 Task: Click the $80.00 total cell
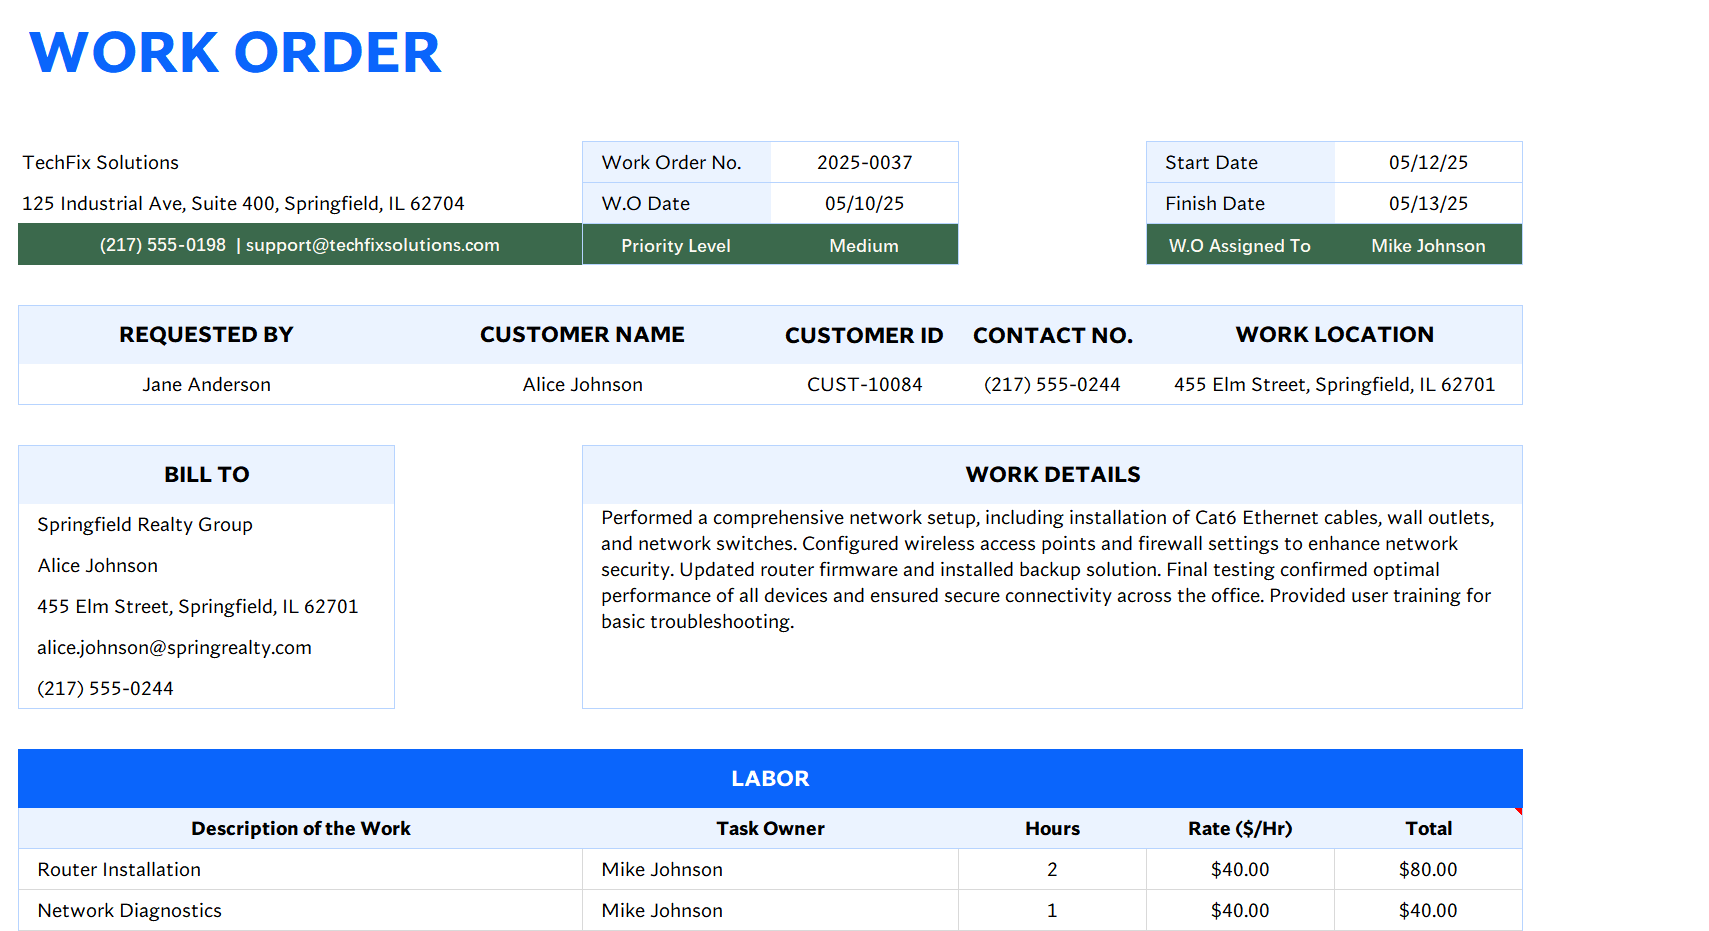(1428, 870)
